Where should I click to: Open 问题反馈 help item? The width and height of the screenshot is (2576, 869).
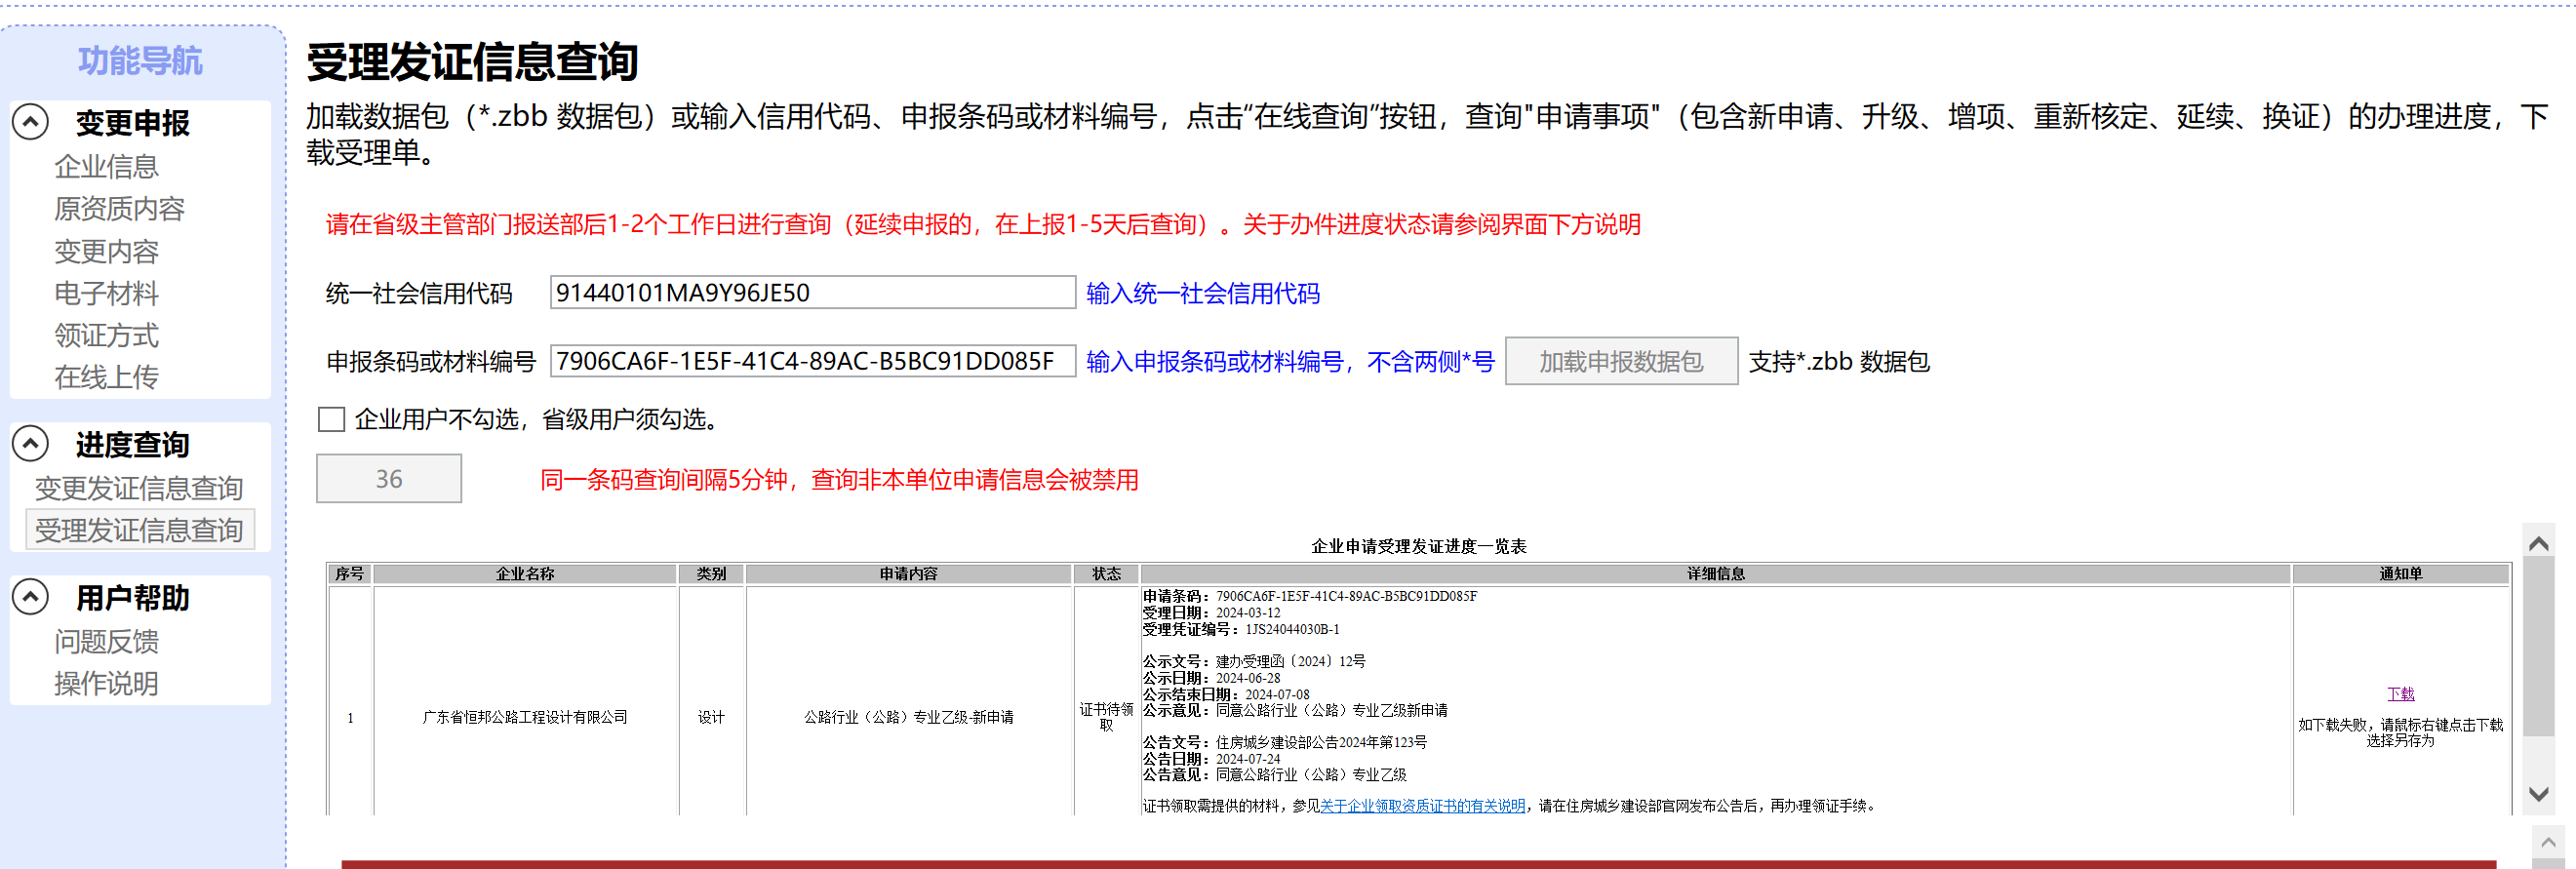[106, 641]
